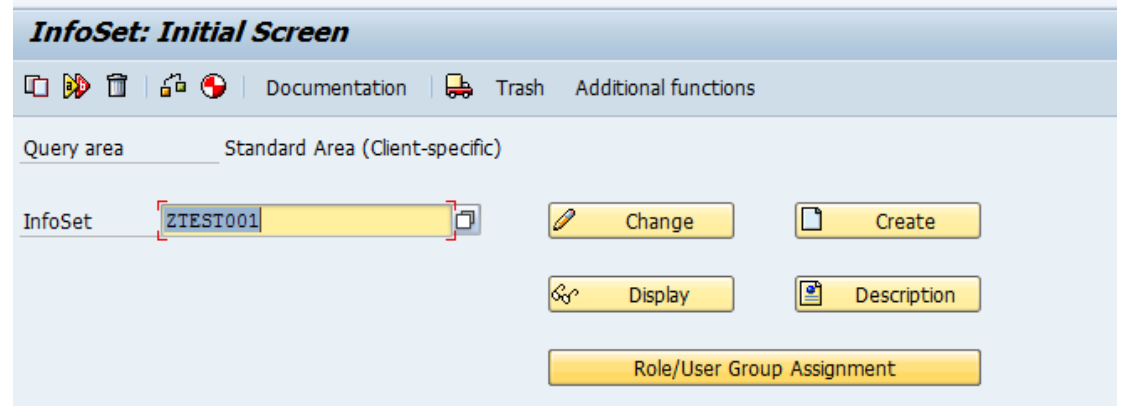Click the Display button
This screenshot has width=1136, height=416.
[641, 294]
